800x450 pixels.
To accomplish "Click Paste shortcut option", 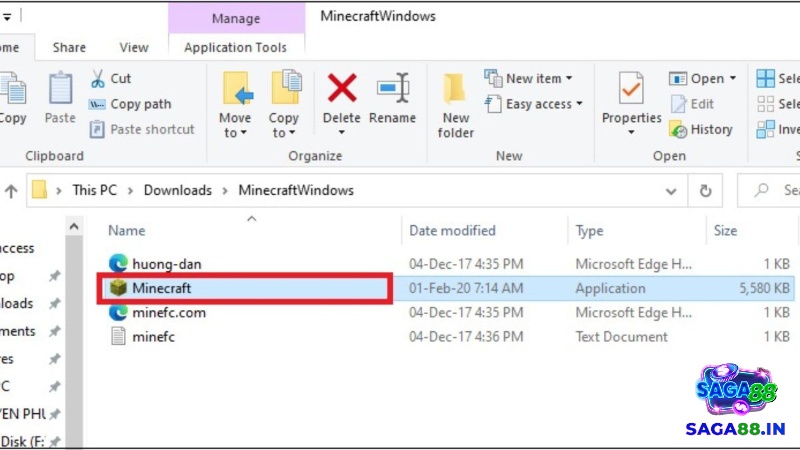I will click(142, 129).
